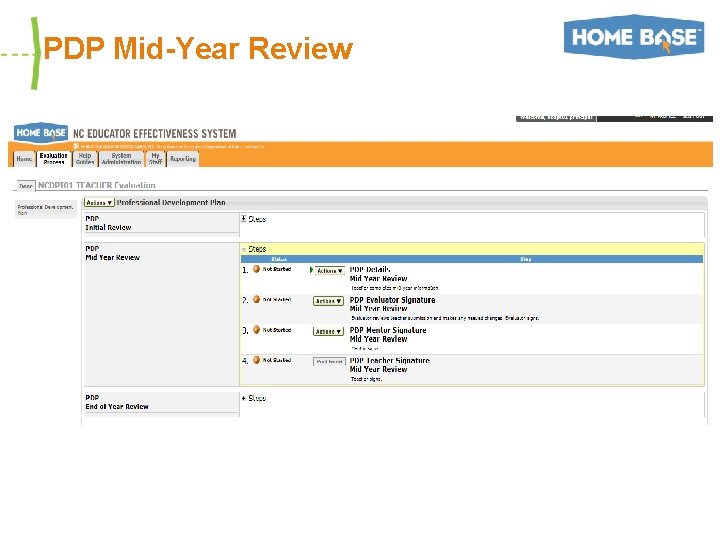Image resolution: width=720 pixels, height=540 pixels.
Task: Click the Status column header in the steps table
Action: [x=279, y=259]
